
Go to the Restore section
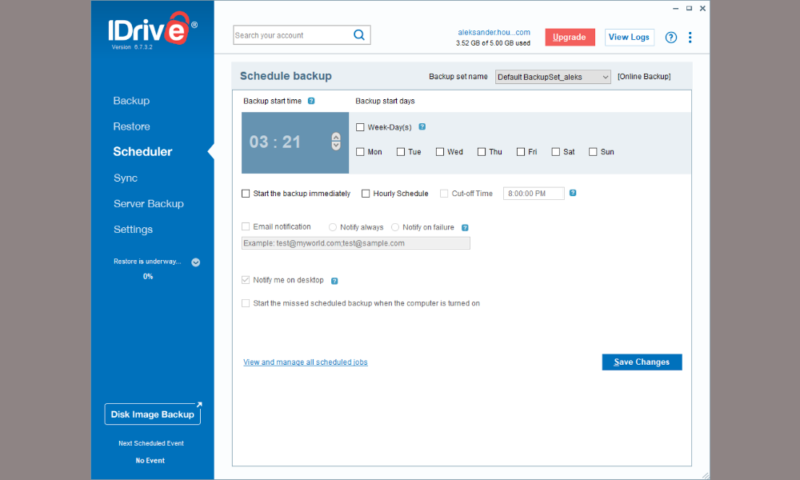[132, 127]
